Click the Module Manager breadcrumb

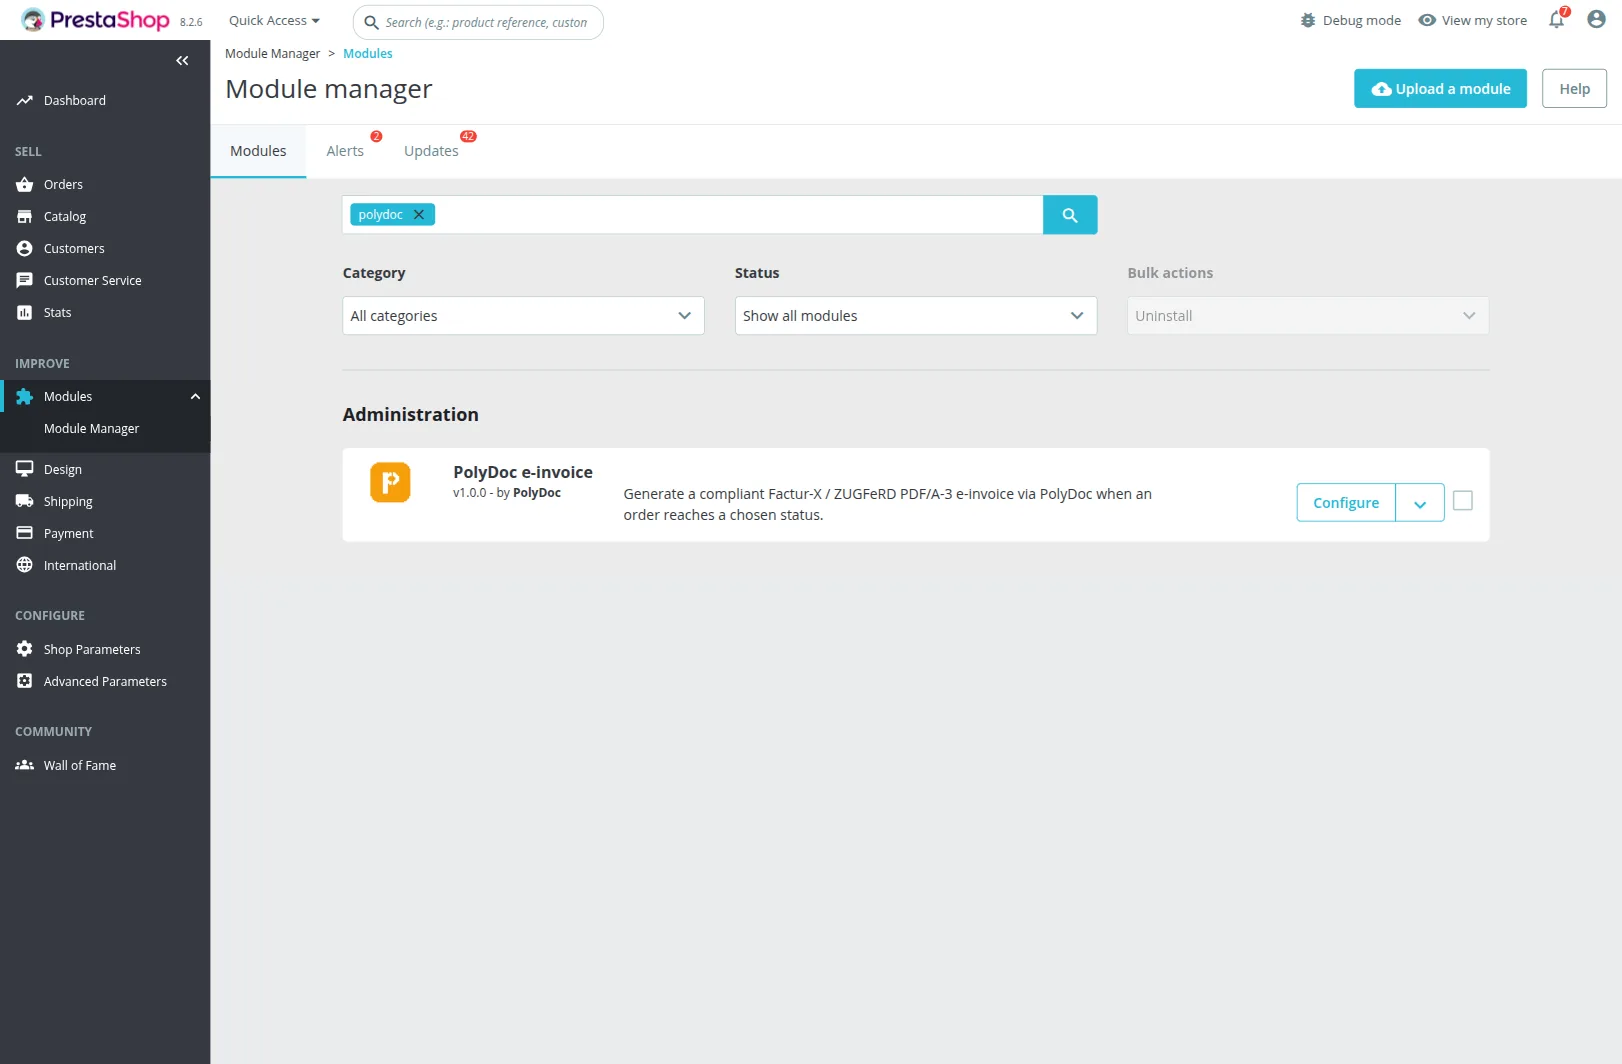coord(272,53)
